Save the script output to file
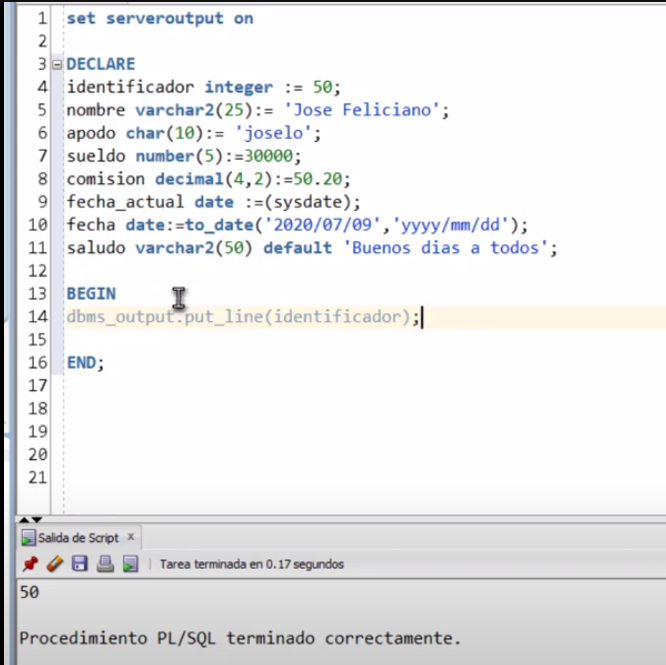 click(80, 564)
